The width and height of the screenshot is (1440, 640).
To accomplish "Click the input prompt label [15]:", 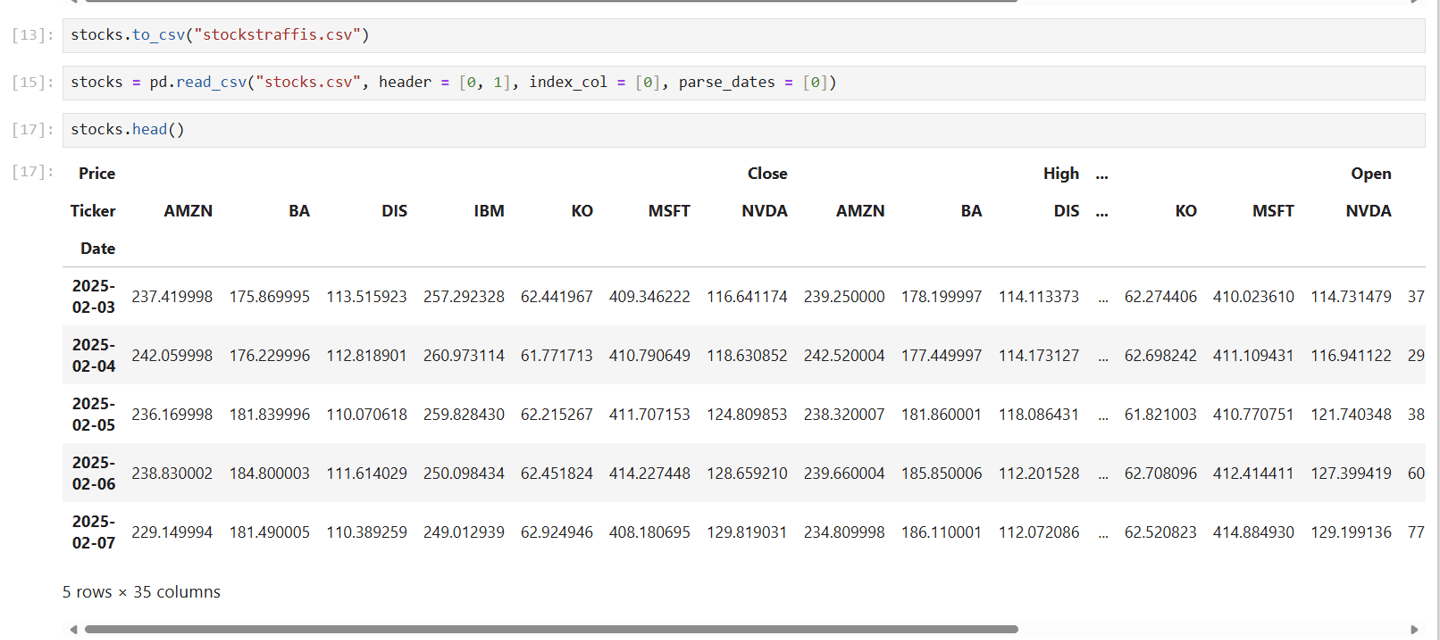I will 33,82.
